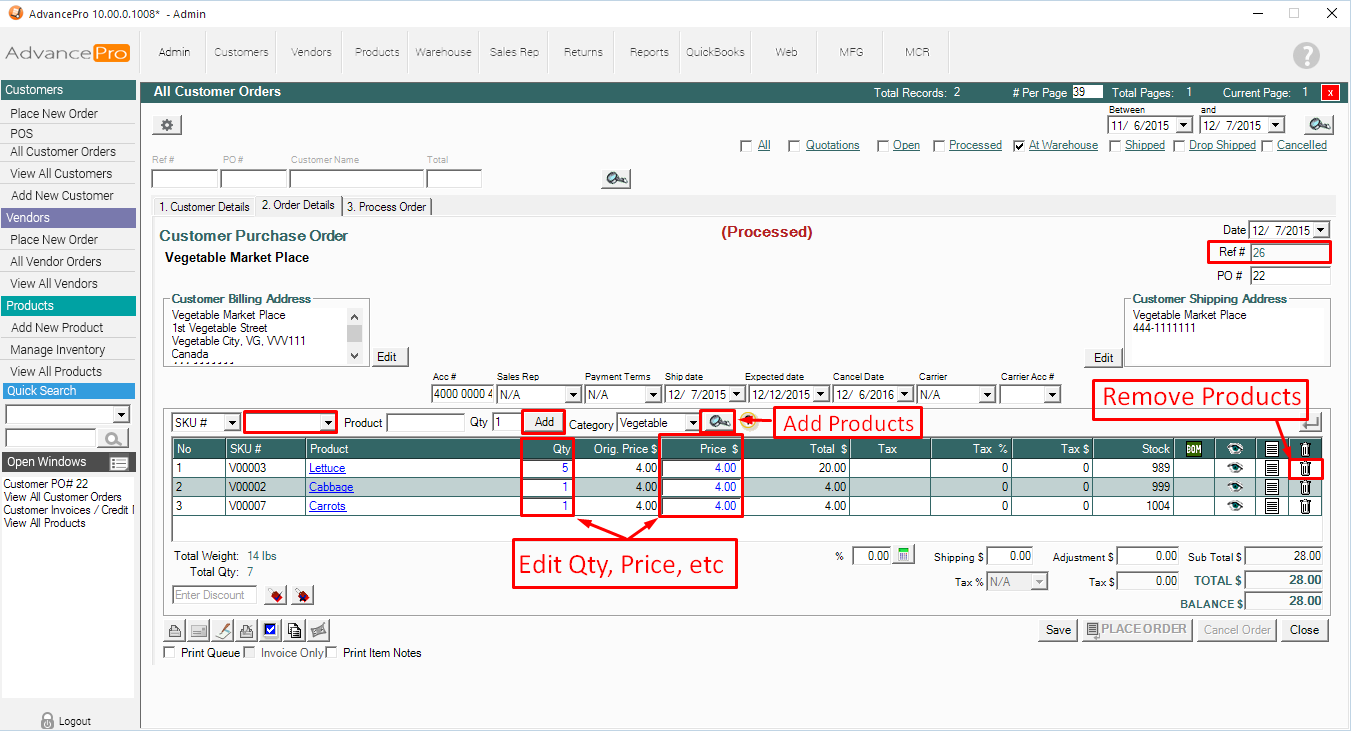Image resolution: width=1351 pixels, height=731 pixels.
Task: Click the help question mark icon
Action: (1305, 55)
